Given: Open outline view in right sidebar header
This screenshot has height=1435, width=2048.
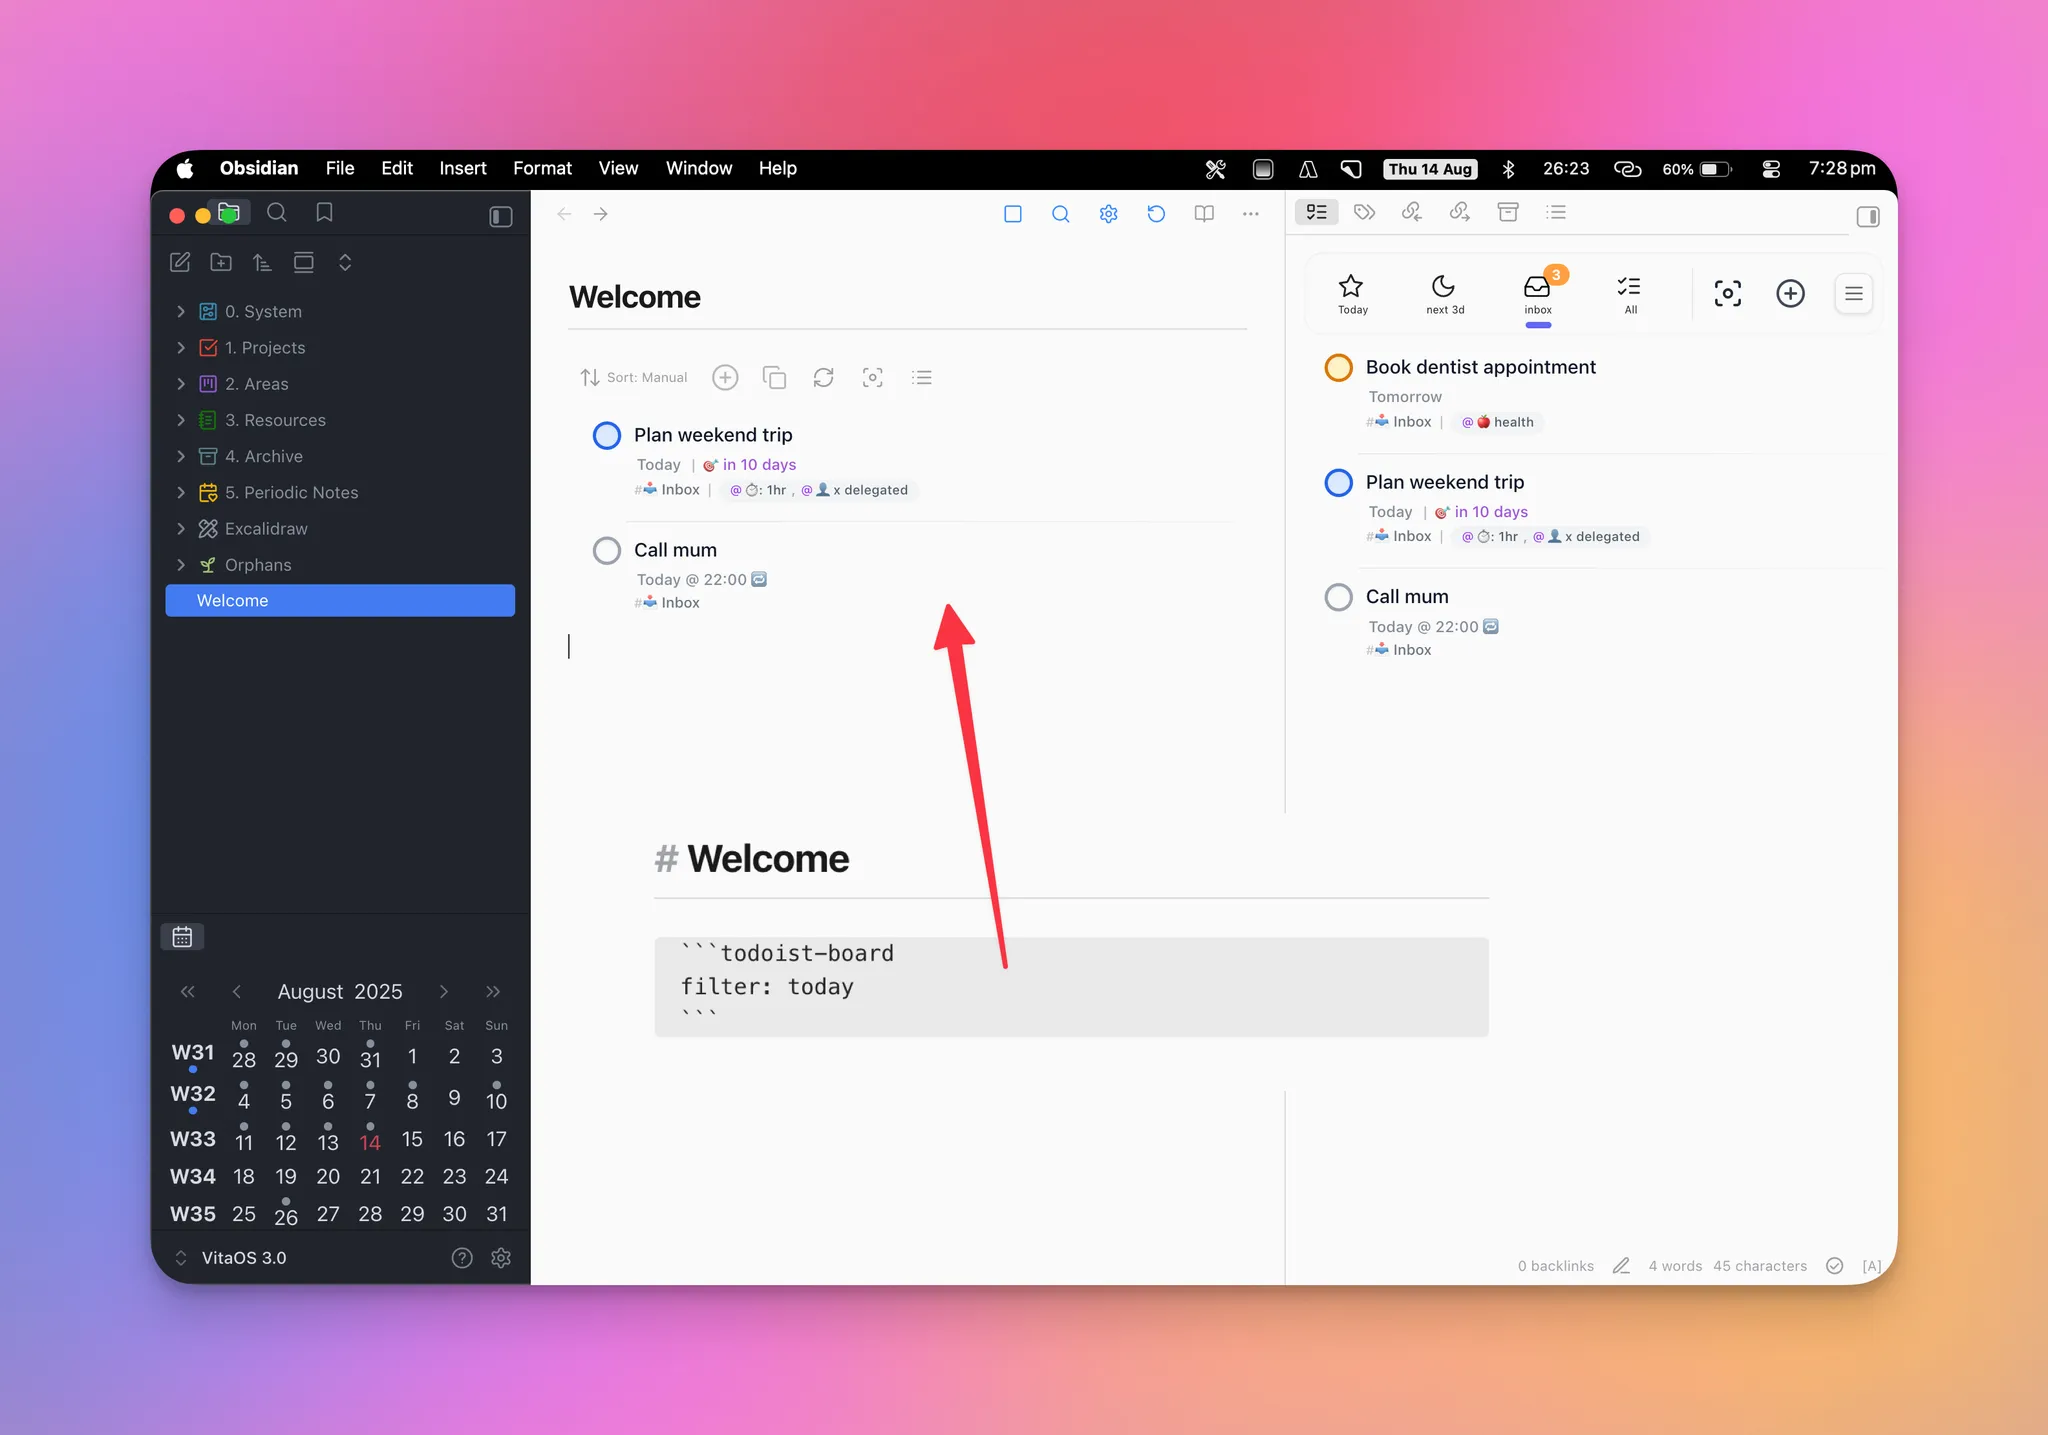Looking at the screenshot, I should [x=1556, y=212].
